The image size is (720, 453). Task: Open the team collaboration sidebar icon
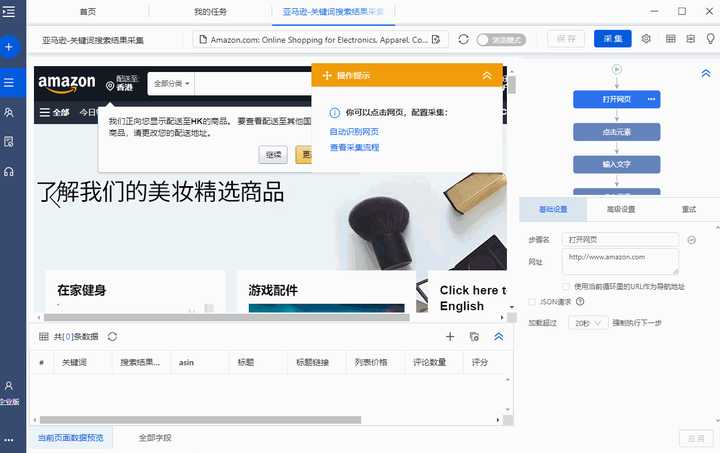(x=9, y=112)
